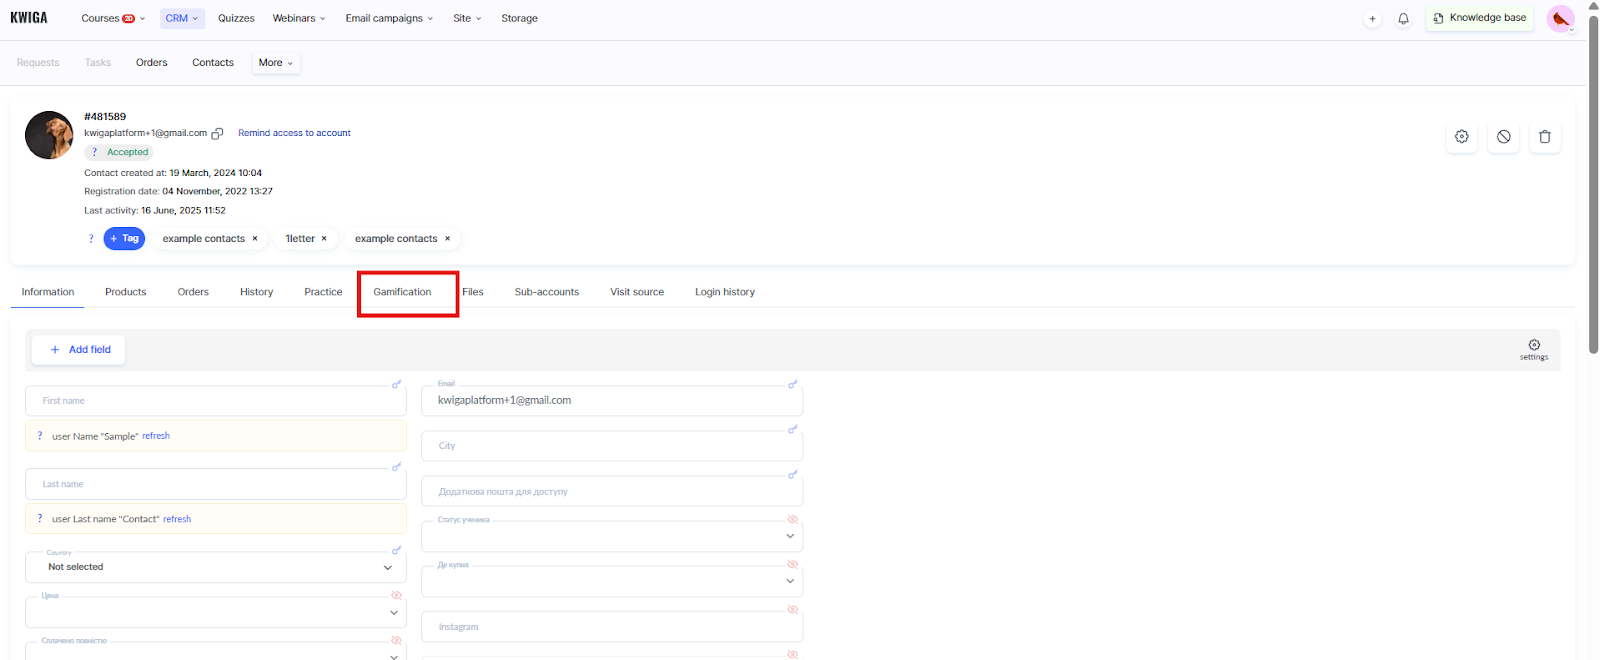Open the notifications bell
Screen dimensions: 1600x660
(1403, 19)
